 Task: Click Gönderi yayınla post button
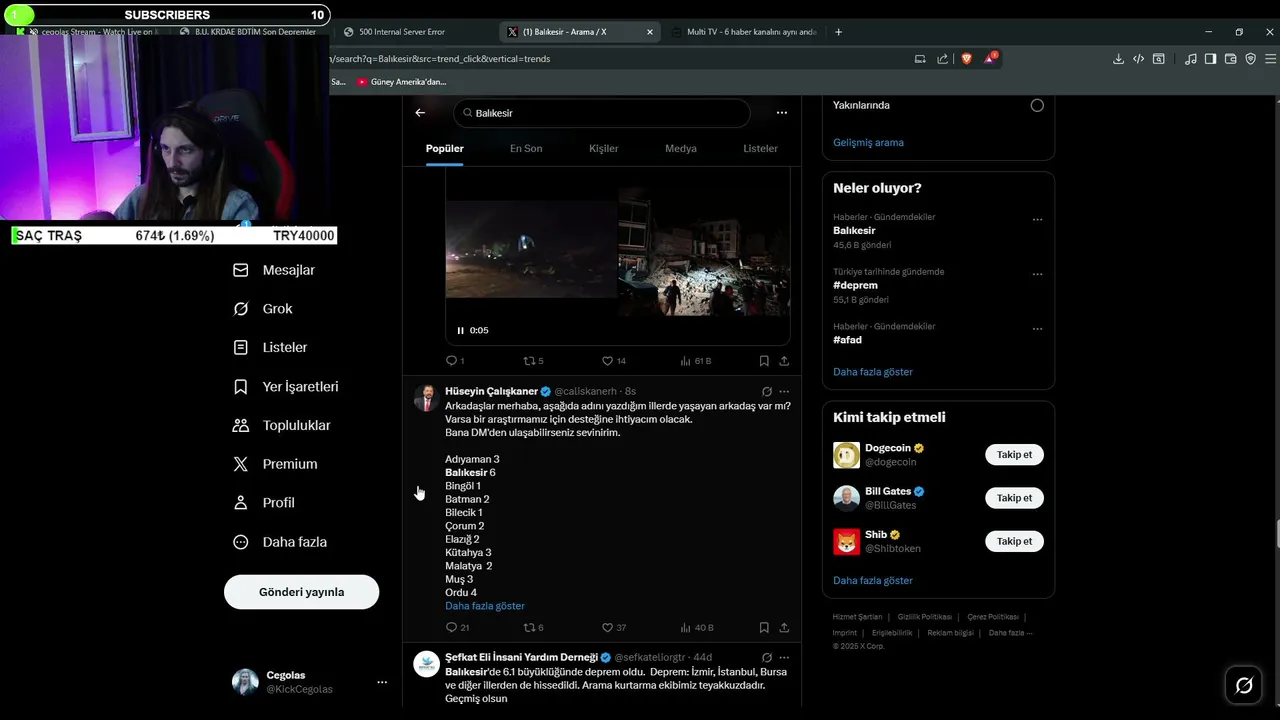click(301, 592)
